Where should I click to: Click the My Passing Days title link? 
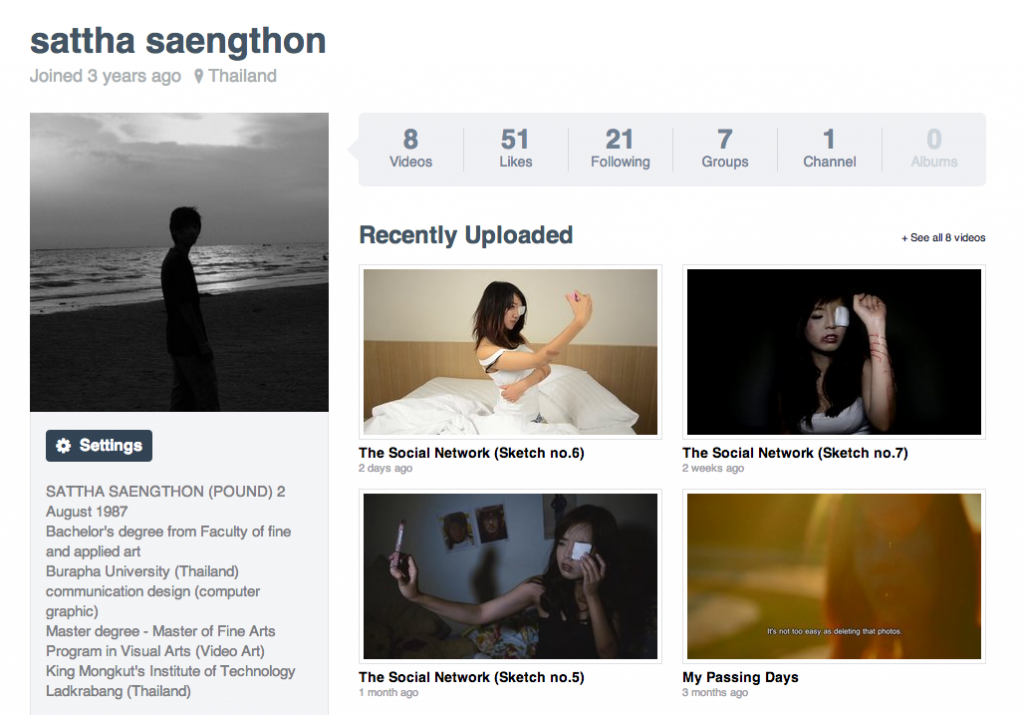(741, 677)
